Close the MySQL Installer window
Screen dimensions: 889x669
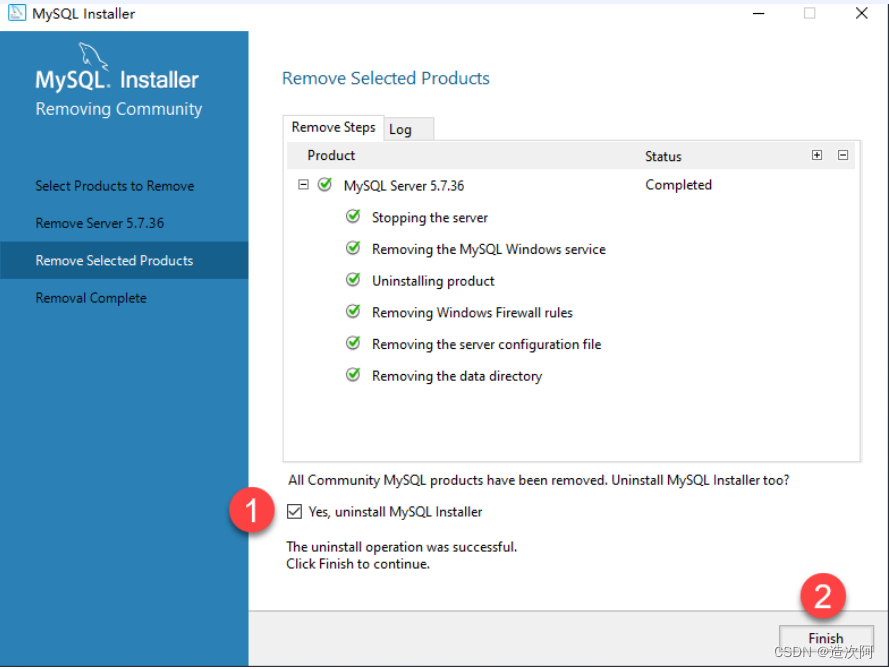(x=861, y=13)
